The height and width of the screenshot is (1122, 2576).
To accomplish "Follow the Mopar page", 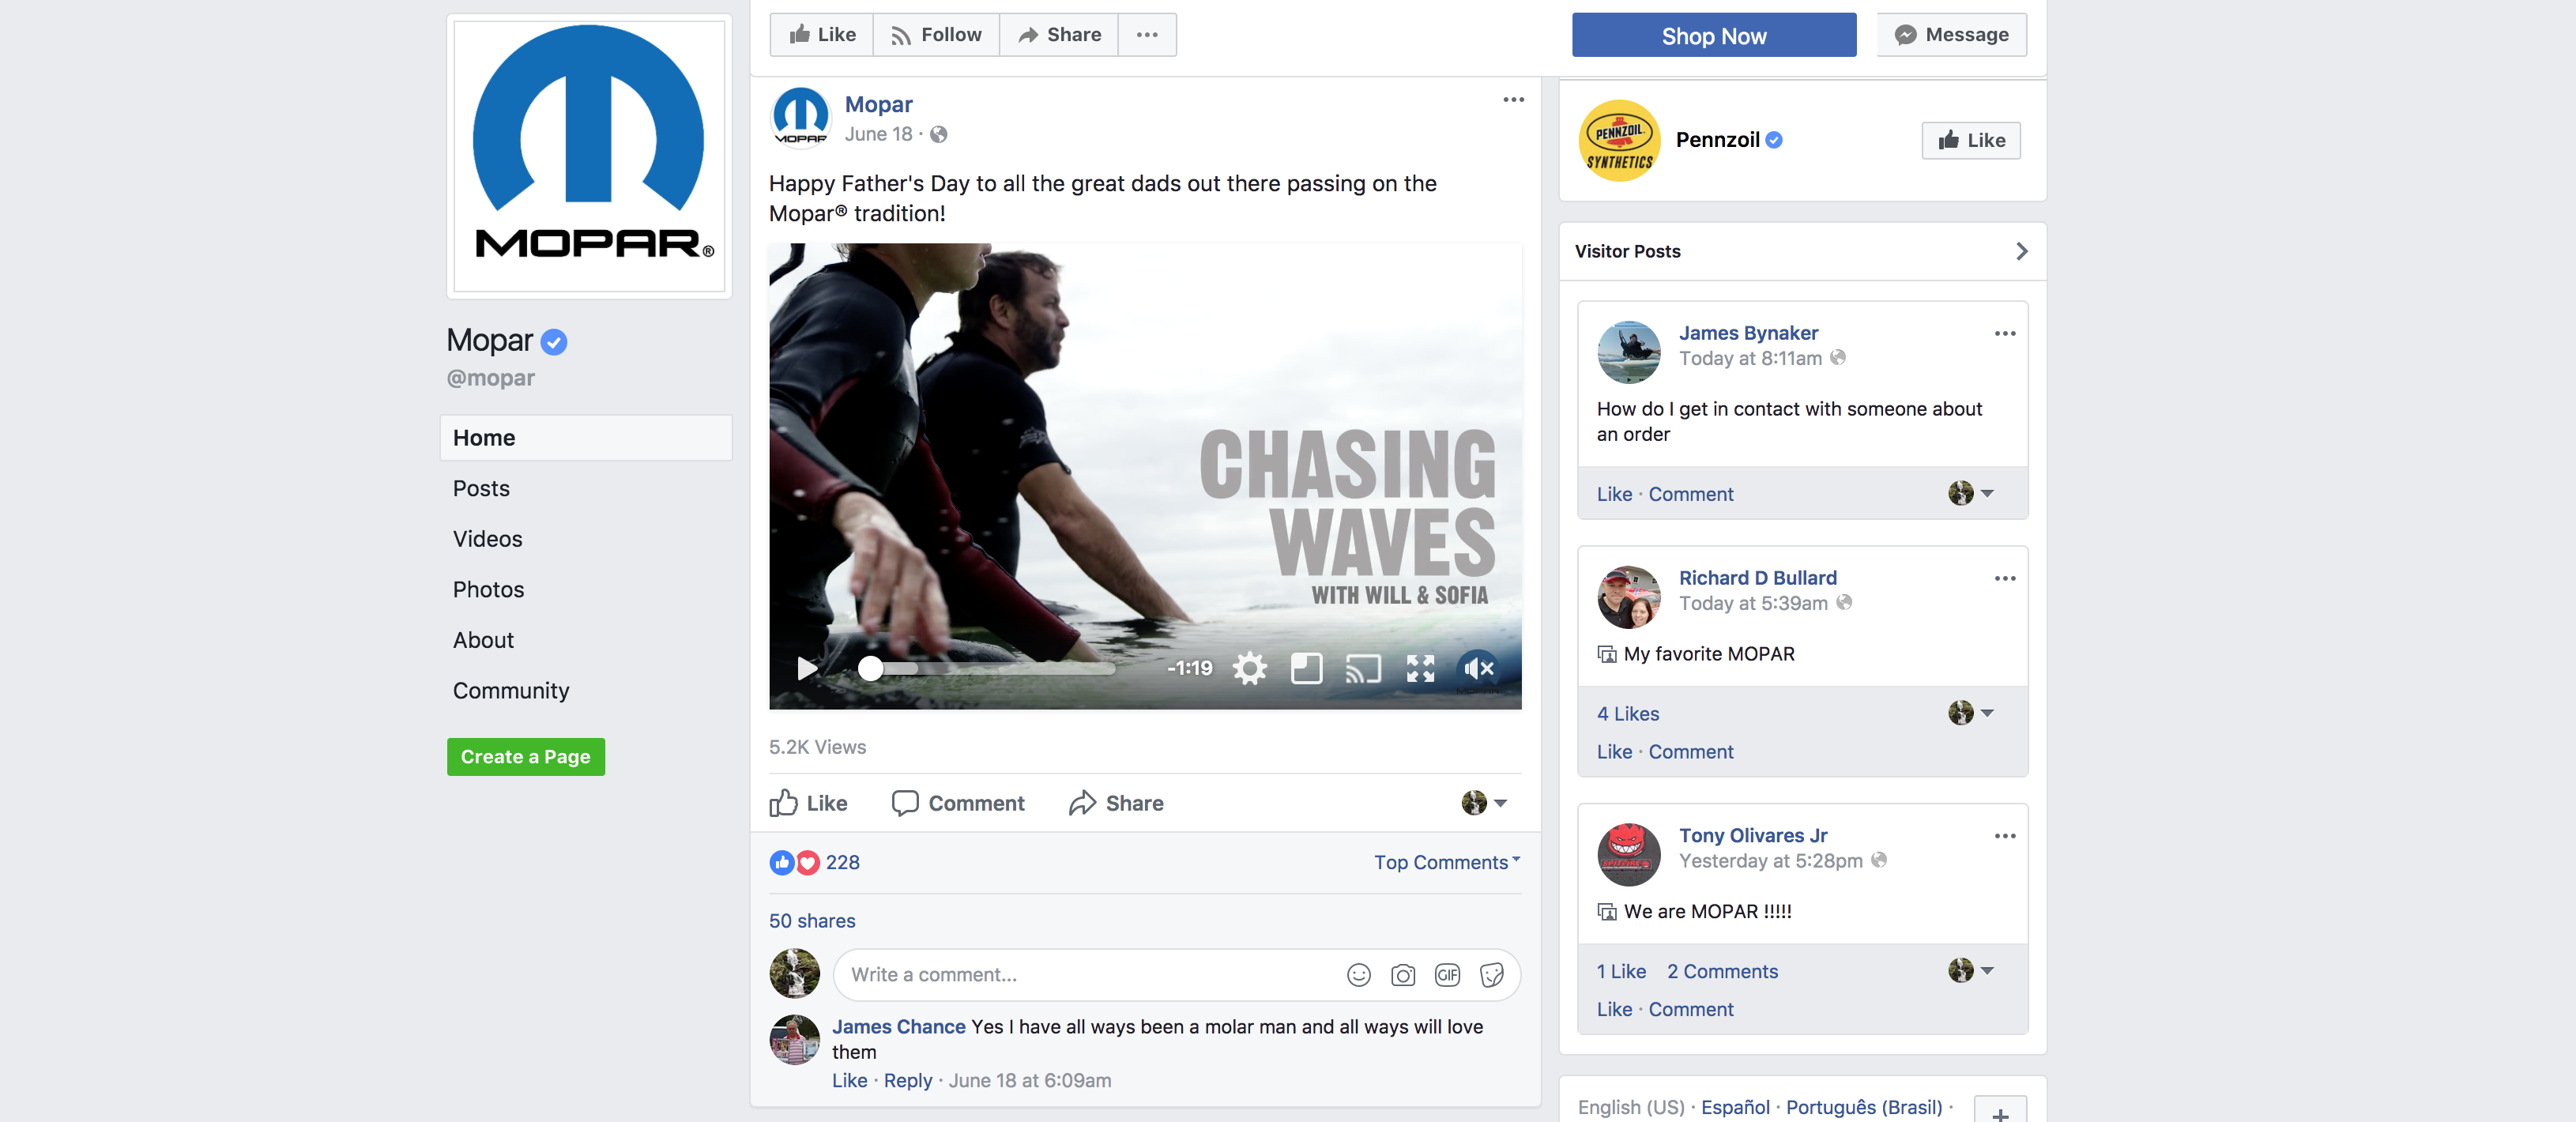I will tap(936, 35).
